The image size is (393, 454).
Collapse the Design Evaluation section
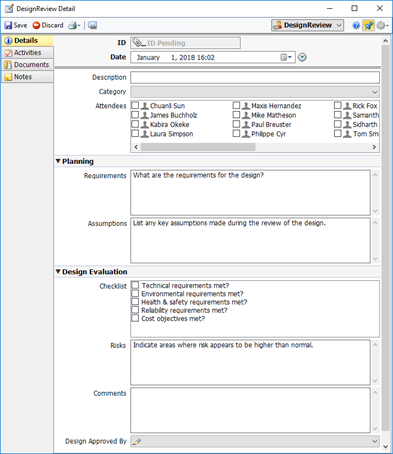pos(58,272)
